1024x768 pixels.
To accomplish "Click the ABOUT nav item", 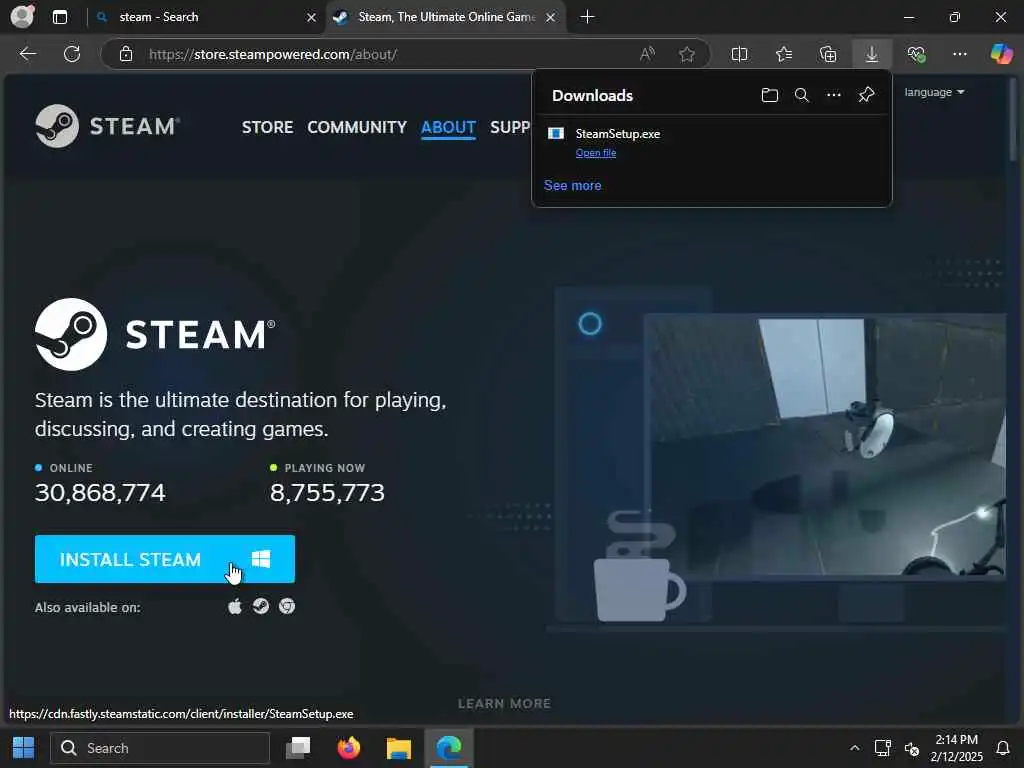I will [x=448, y=127].
